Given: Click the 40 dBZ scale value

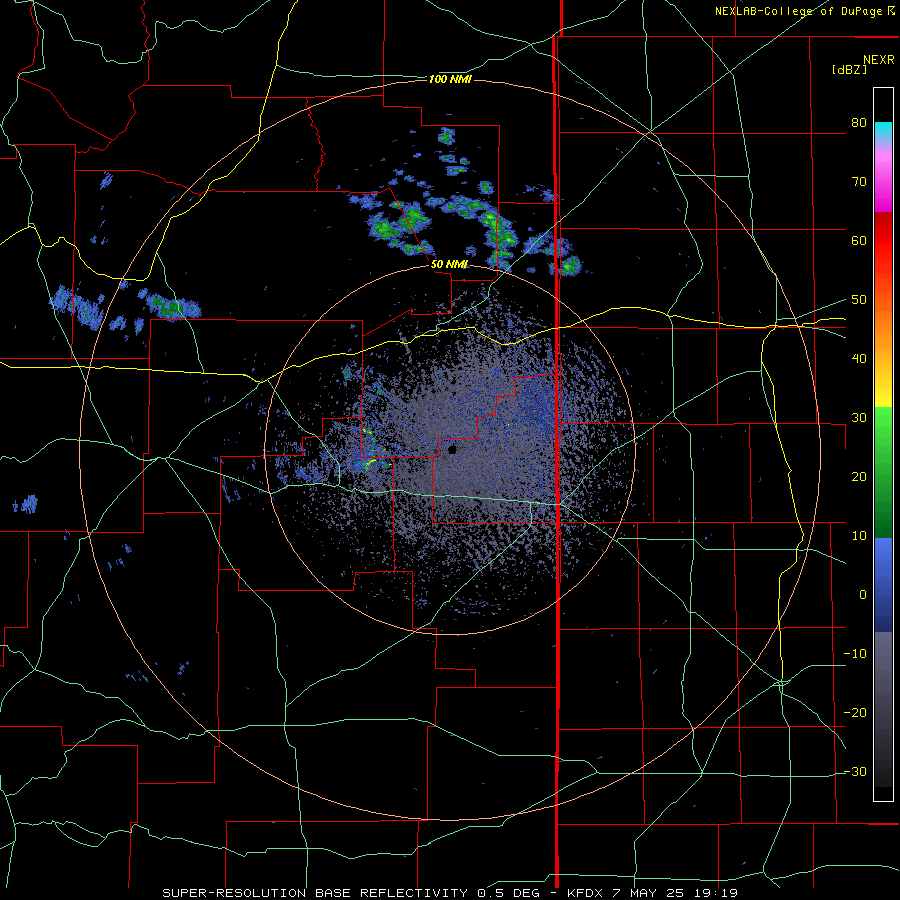Looking at the screenshot, I should coord(859,359).
